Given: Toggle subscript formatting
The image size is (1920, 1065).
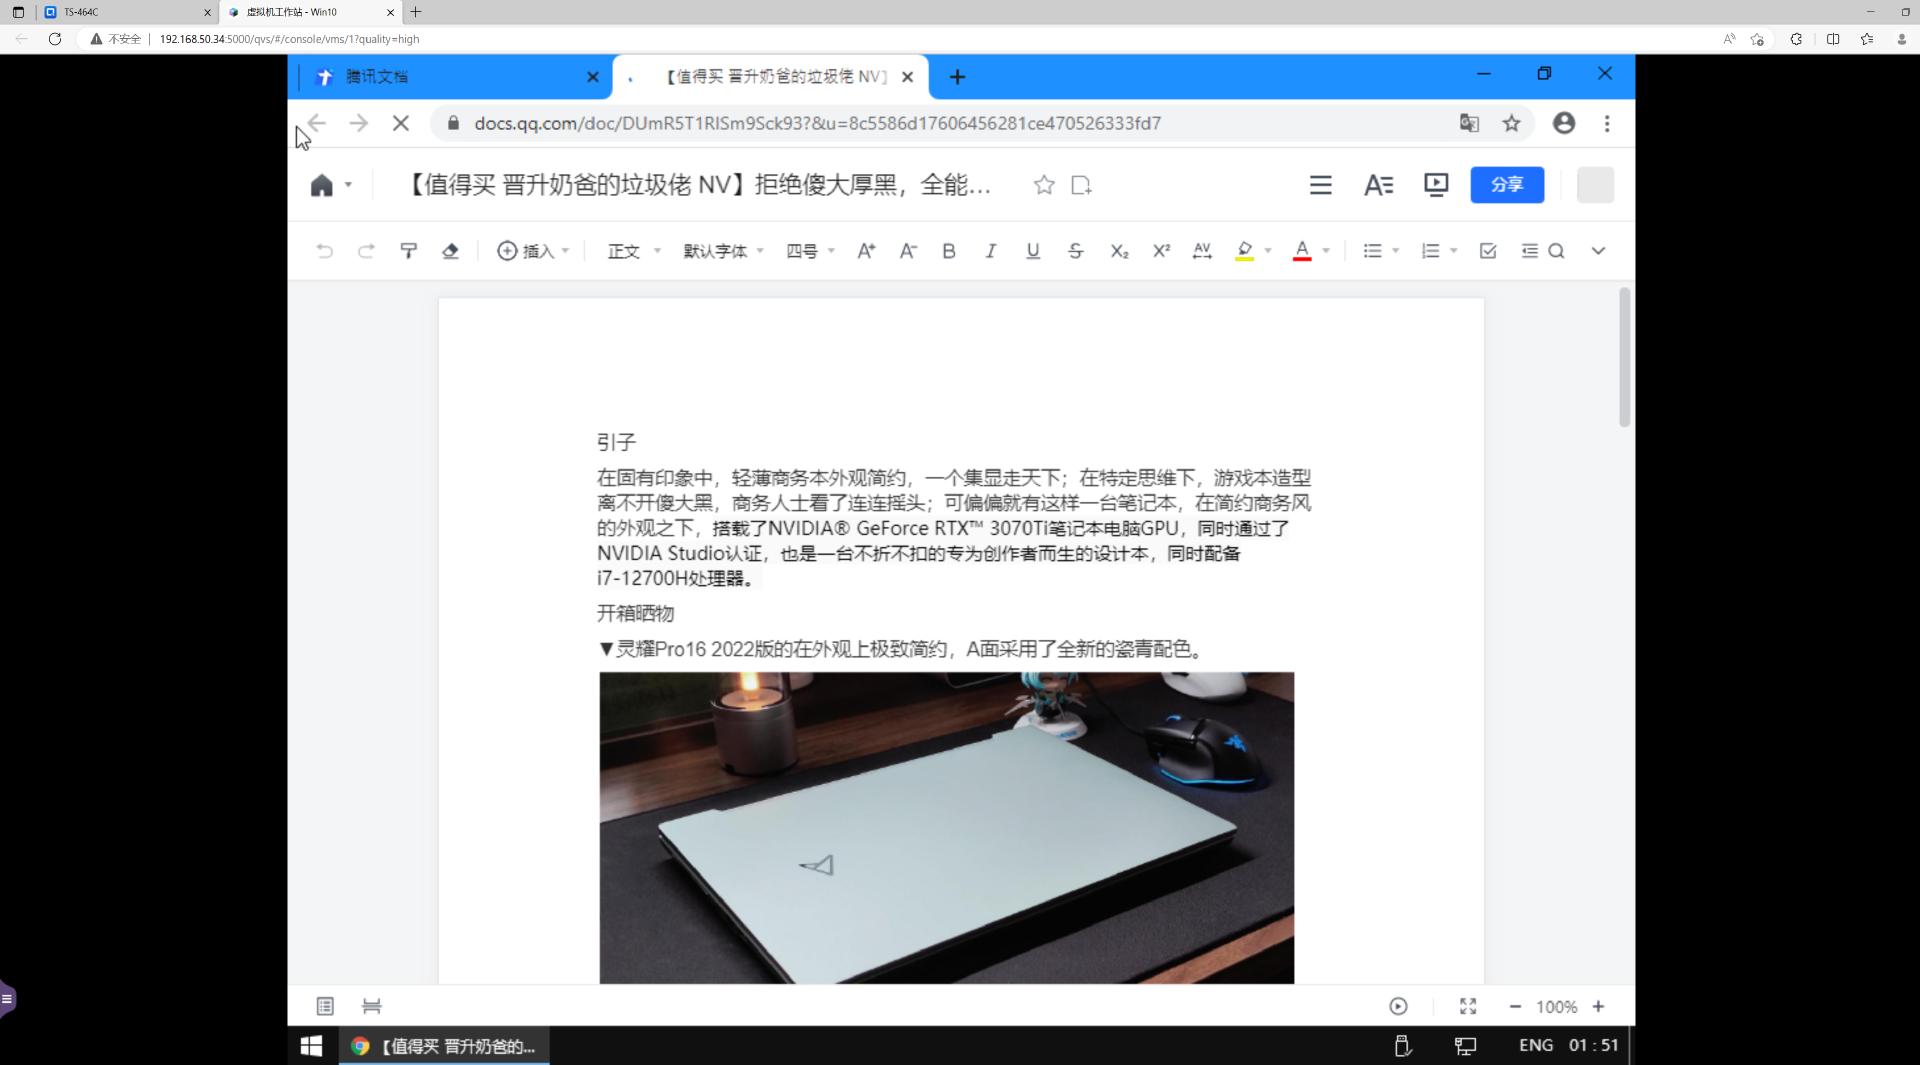Looking at the screenshot, I should (1119, 251).
